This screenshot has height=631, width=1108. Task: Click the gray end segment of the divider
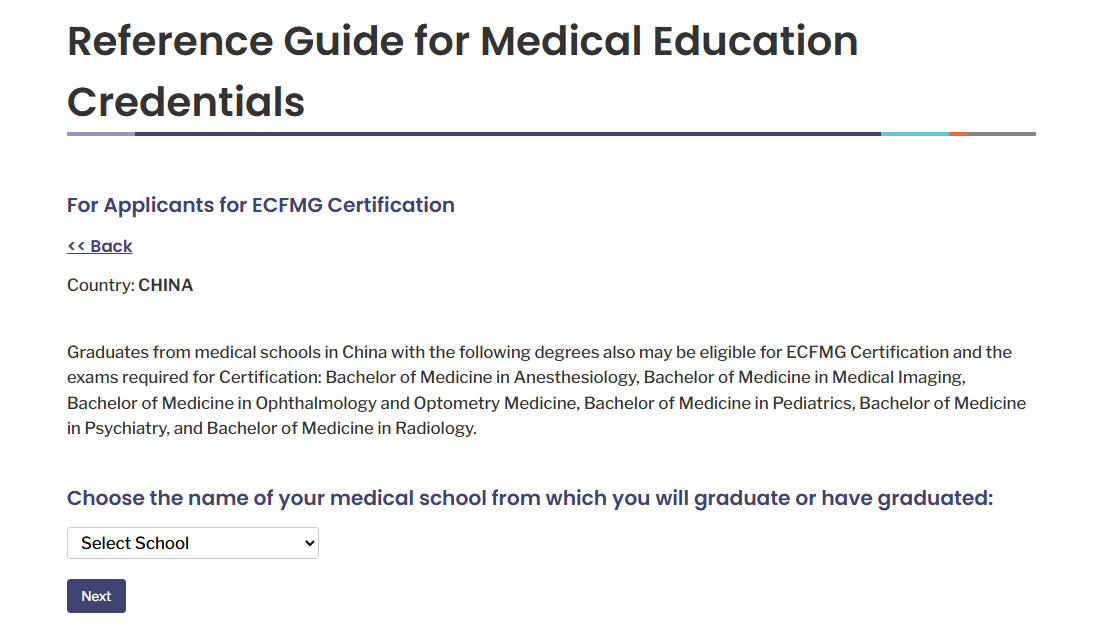tap(1002, 134)
